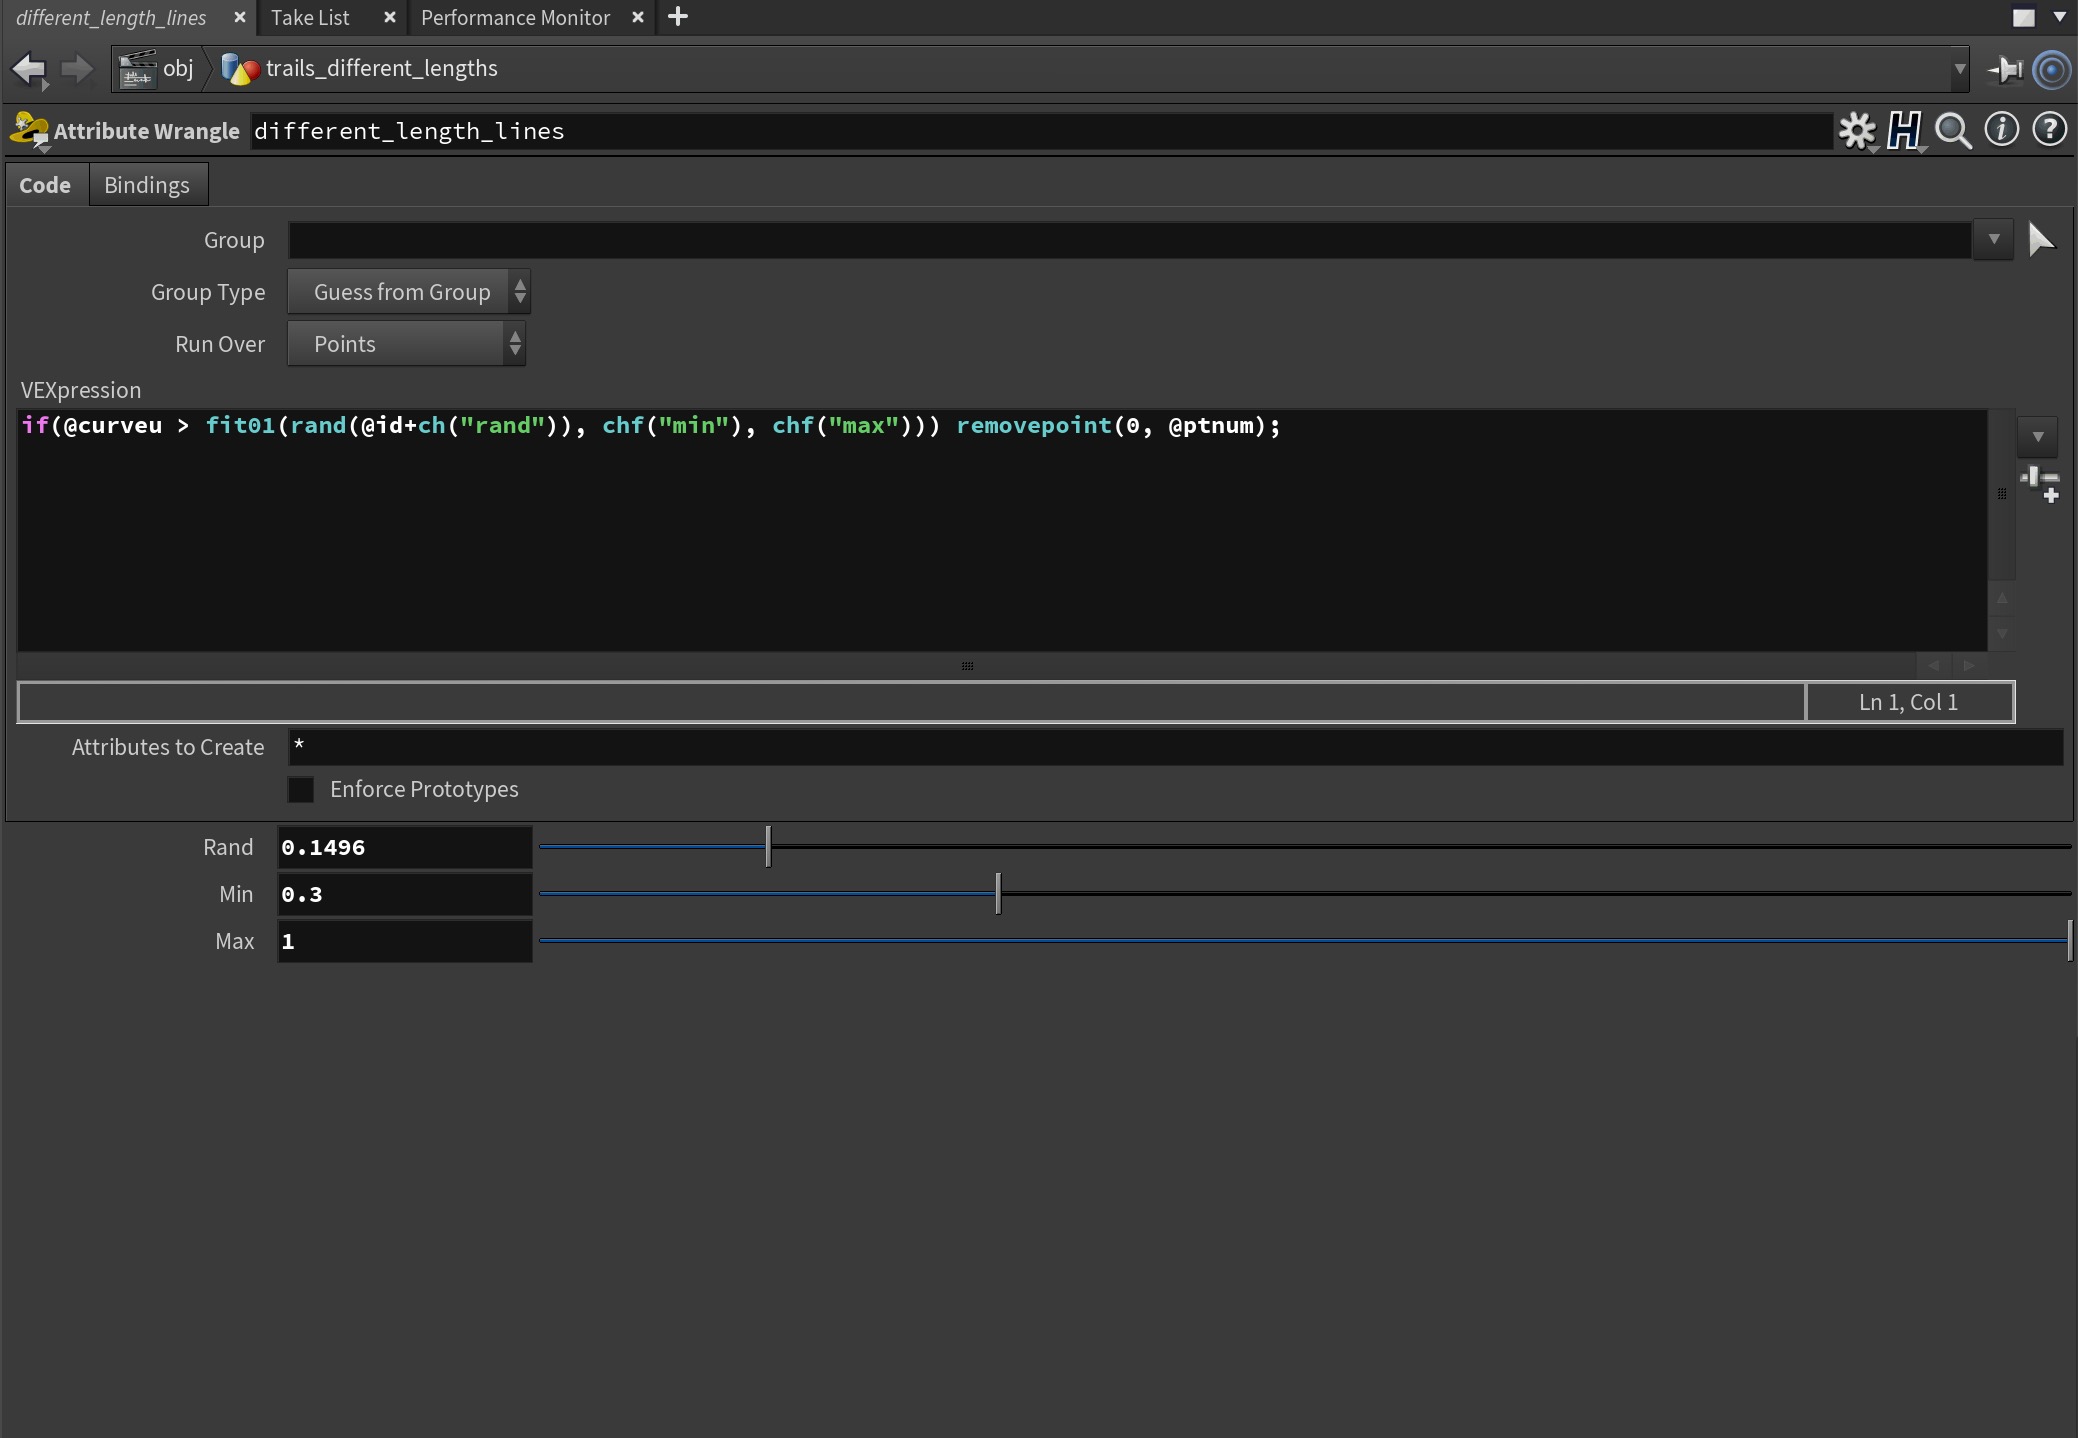Toggle the blue follow-selection ring icon
The height and width of the screenshot is (1438, 2078).
coord(2051,69)
